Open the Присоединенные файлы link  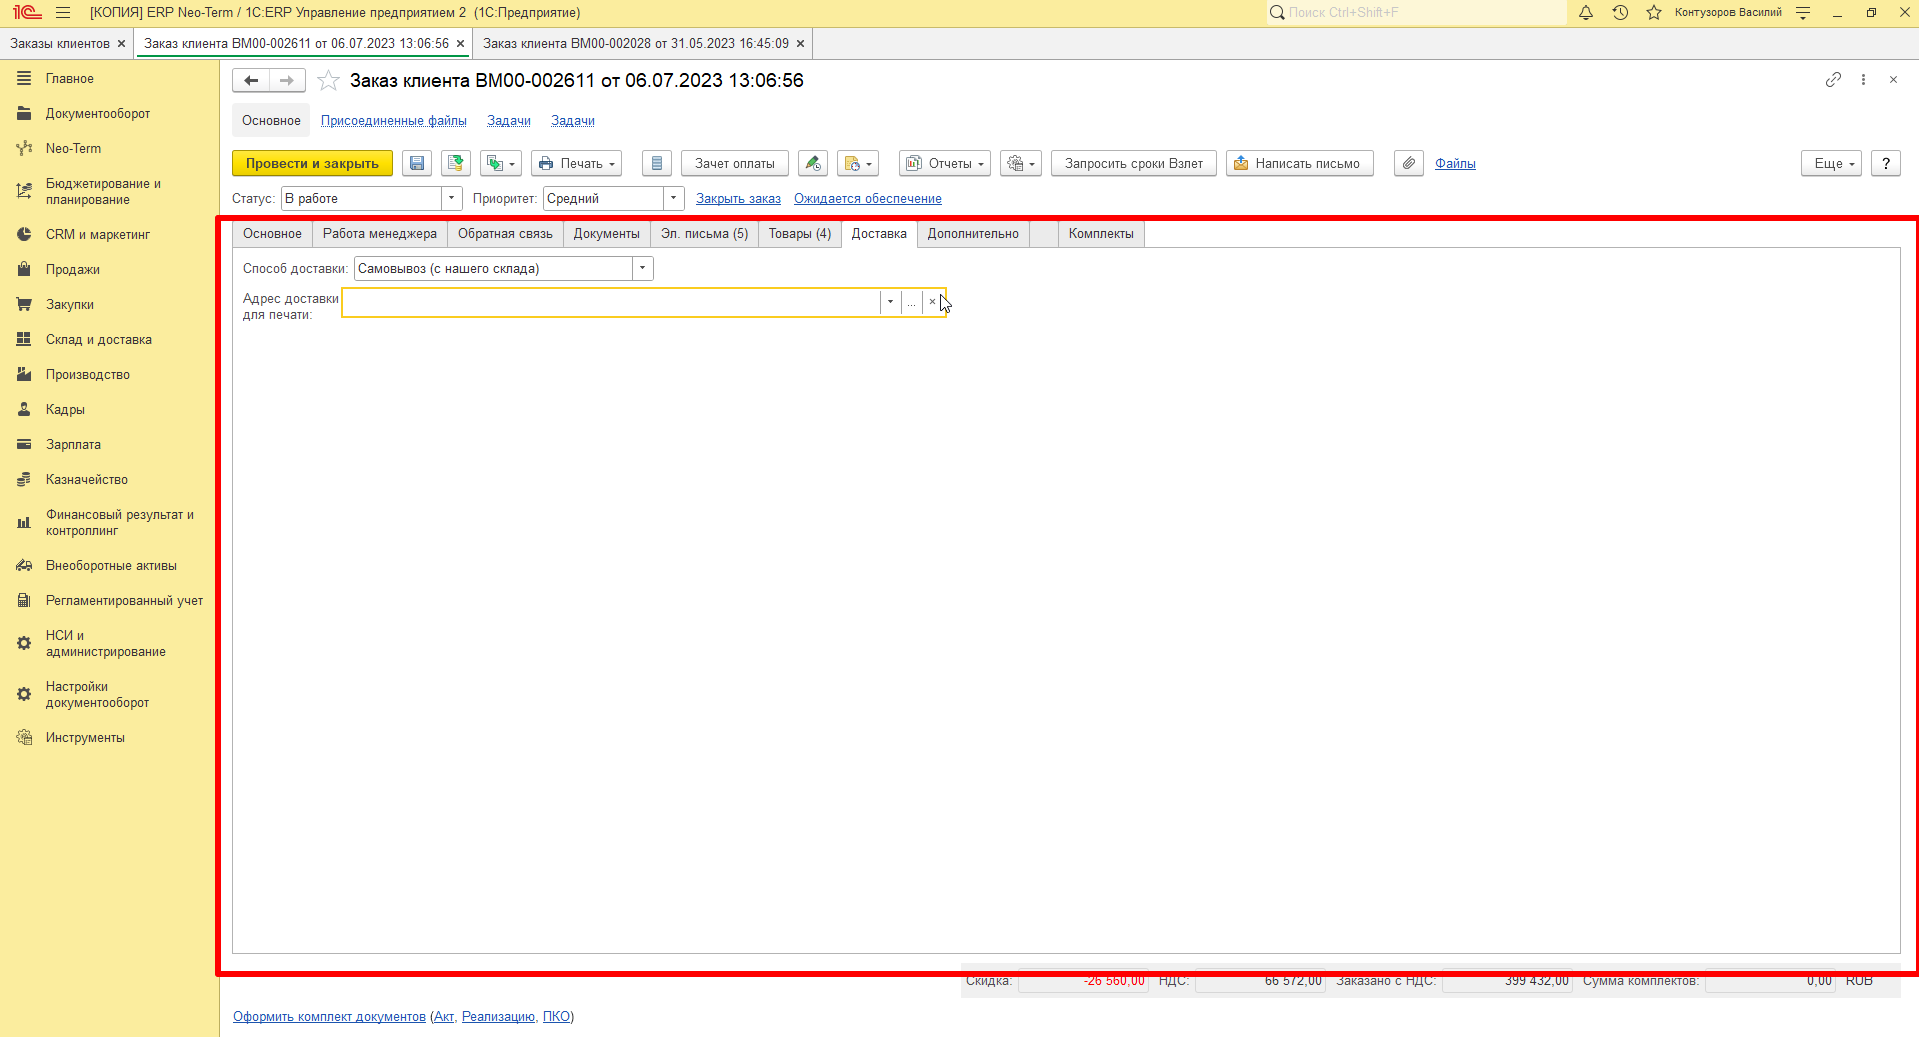click(394, 121)
